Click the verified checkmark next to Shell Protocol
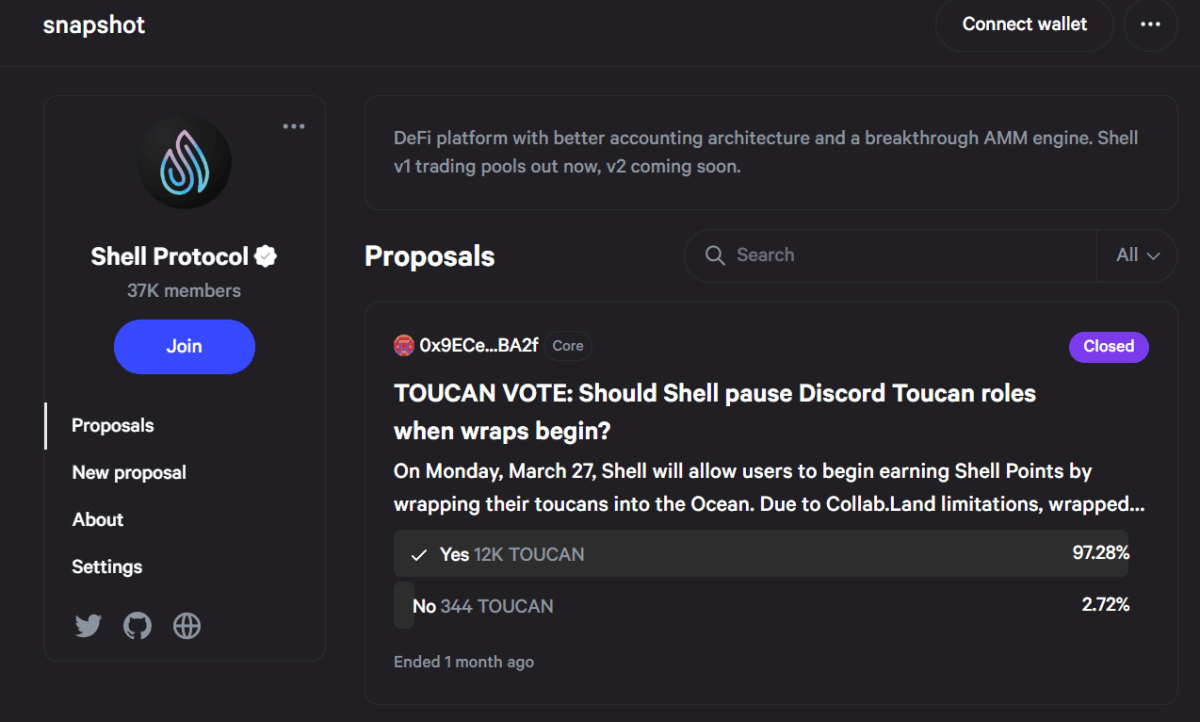Image resolution: width=1200 pixels, height=722 pixels. pyautogui.click(x=264, y=256)
